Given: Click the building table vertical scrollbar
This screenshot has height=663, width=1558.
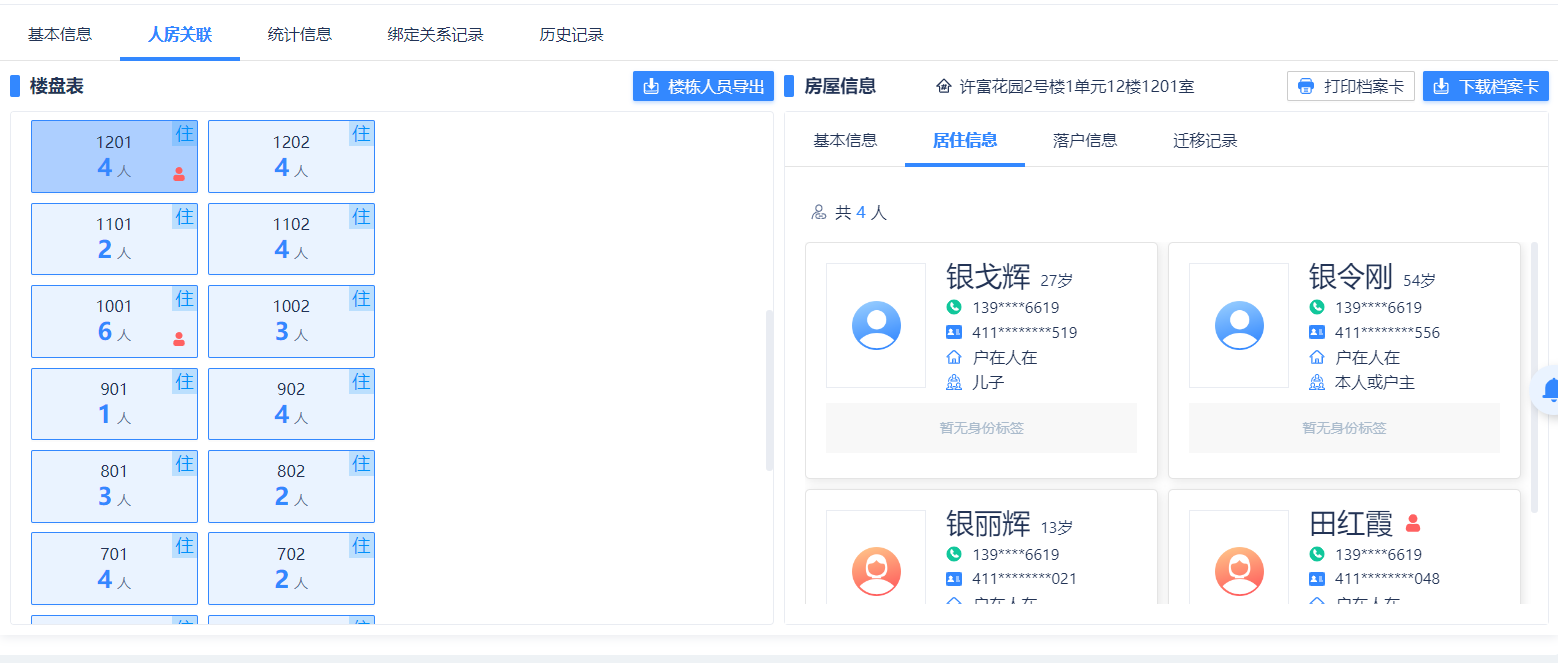Looking at the screenshot, I should (x=769, y=390).
